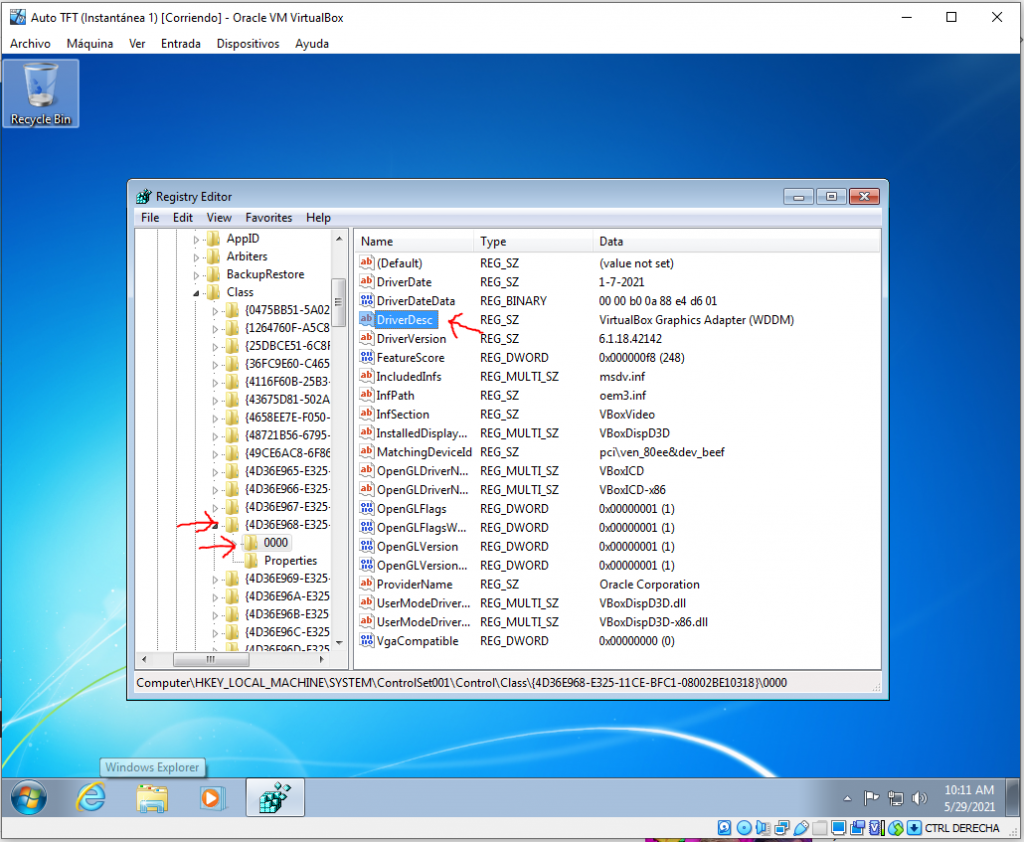The height and width of the screenshot is (842, 1024).
Task: Click the Name column header
Action: (x=412, y=242)
